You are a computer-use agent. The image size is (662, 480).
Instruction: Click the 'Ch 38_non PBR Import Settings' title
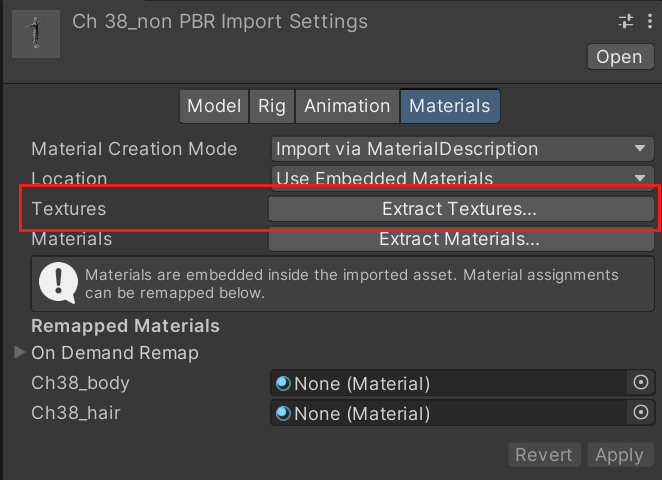pos(220,22)
